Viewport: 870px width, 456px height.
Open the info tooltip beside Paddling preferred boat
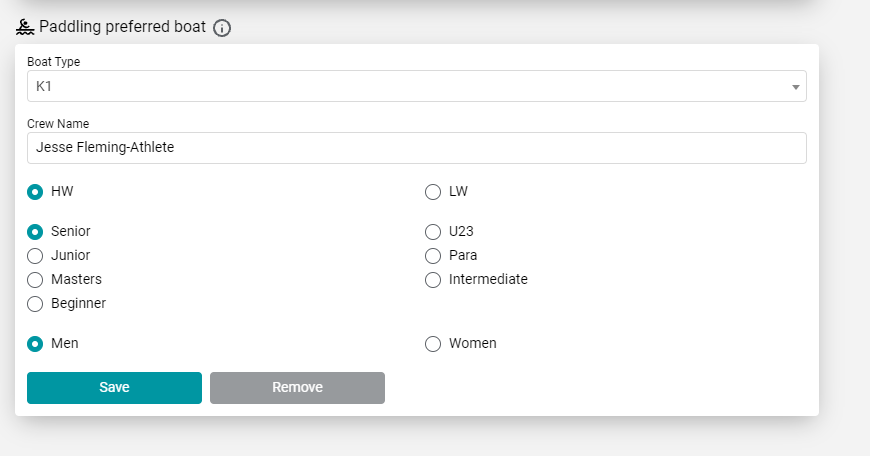[222, 28]
